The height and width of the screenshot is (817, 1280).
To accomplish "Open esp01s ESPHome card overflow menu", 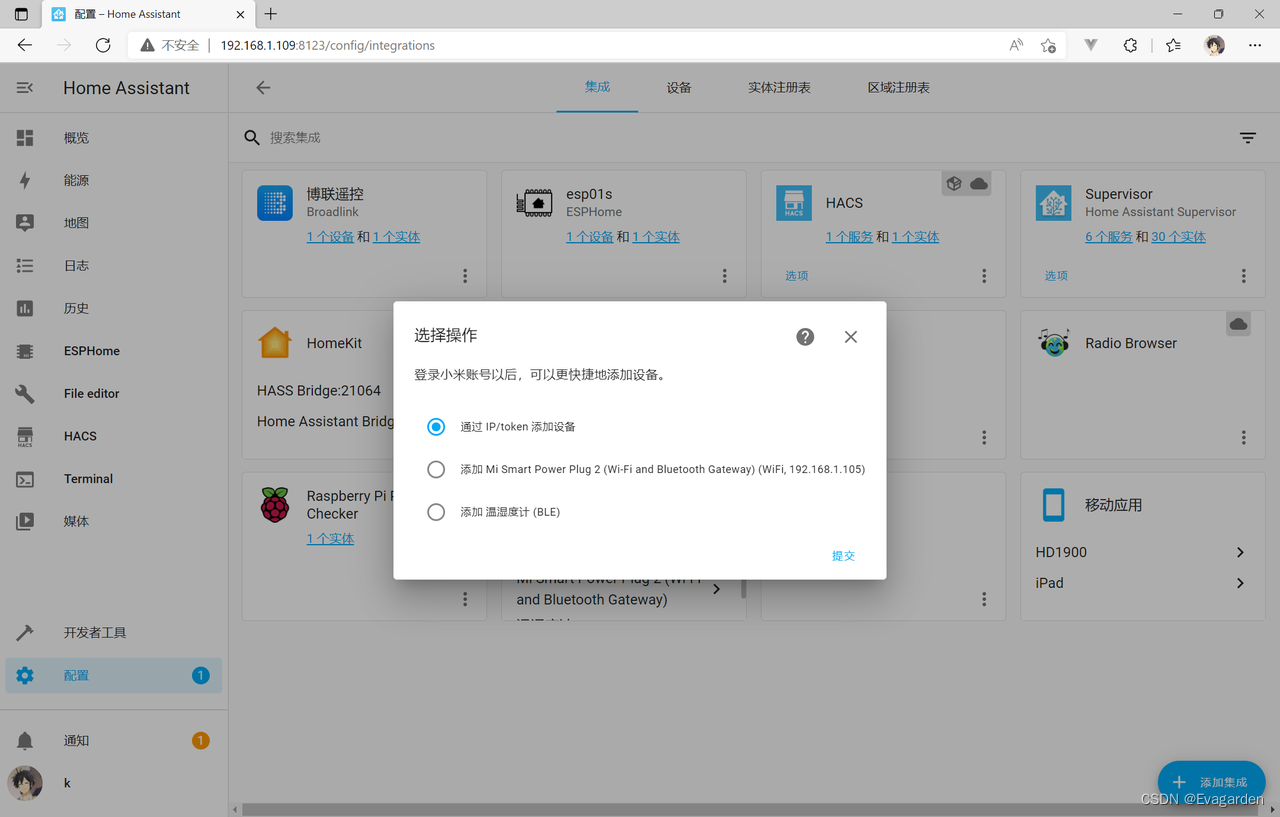I will pos(725,276).
